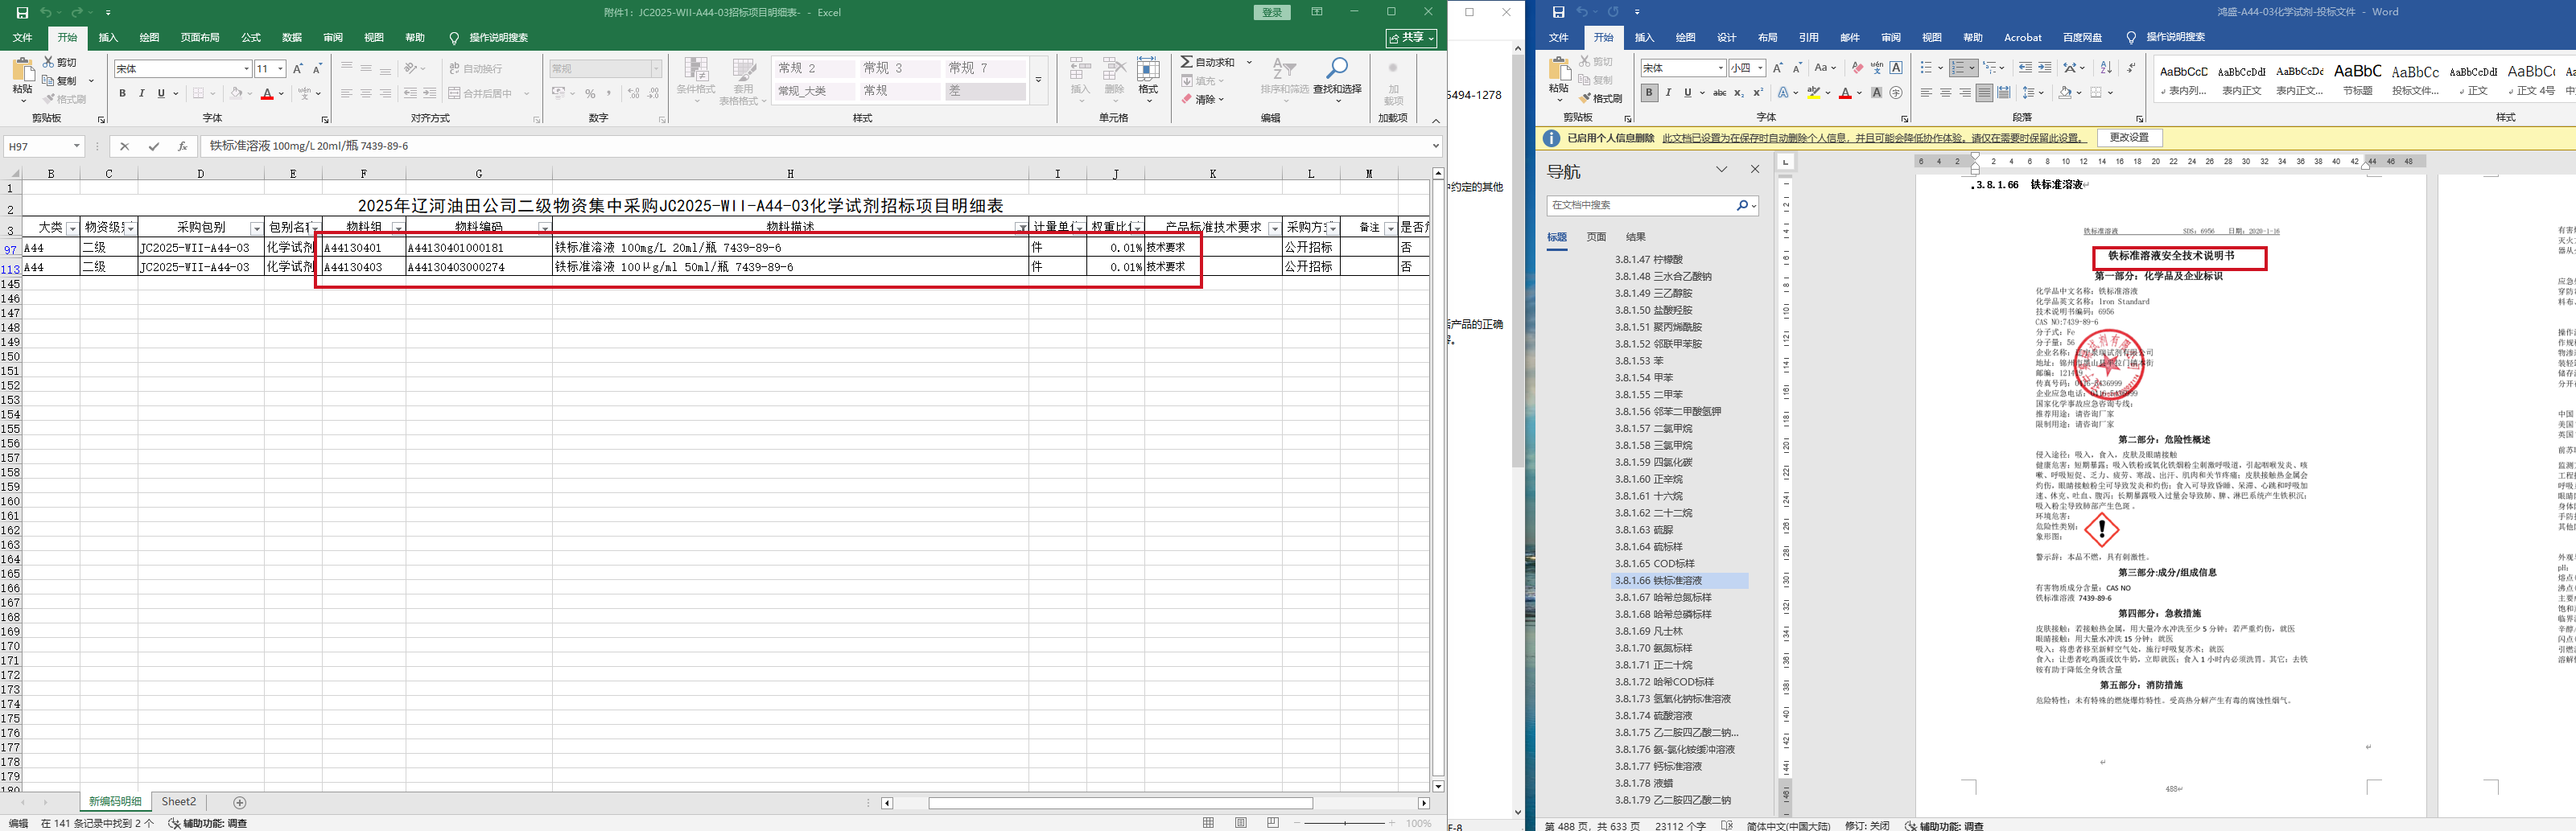Screen dimensions: 2576x831
Task: Toggle subscript in Word ribbon
Action: tap(1739, 93)
